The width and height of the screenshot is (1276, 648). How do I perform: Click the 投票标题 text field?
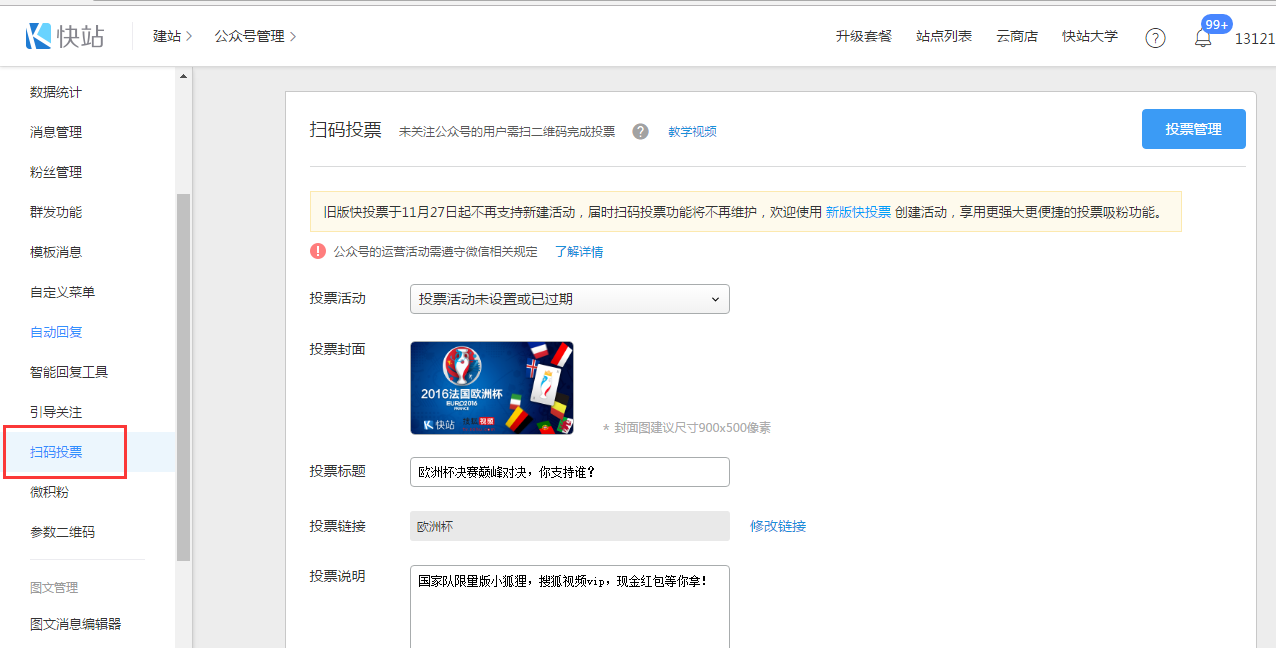[x=569, y=472]
